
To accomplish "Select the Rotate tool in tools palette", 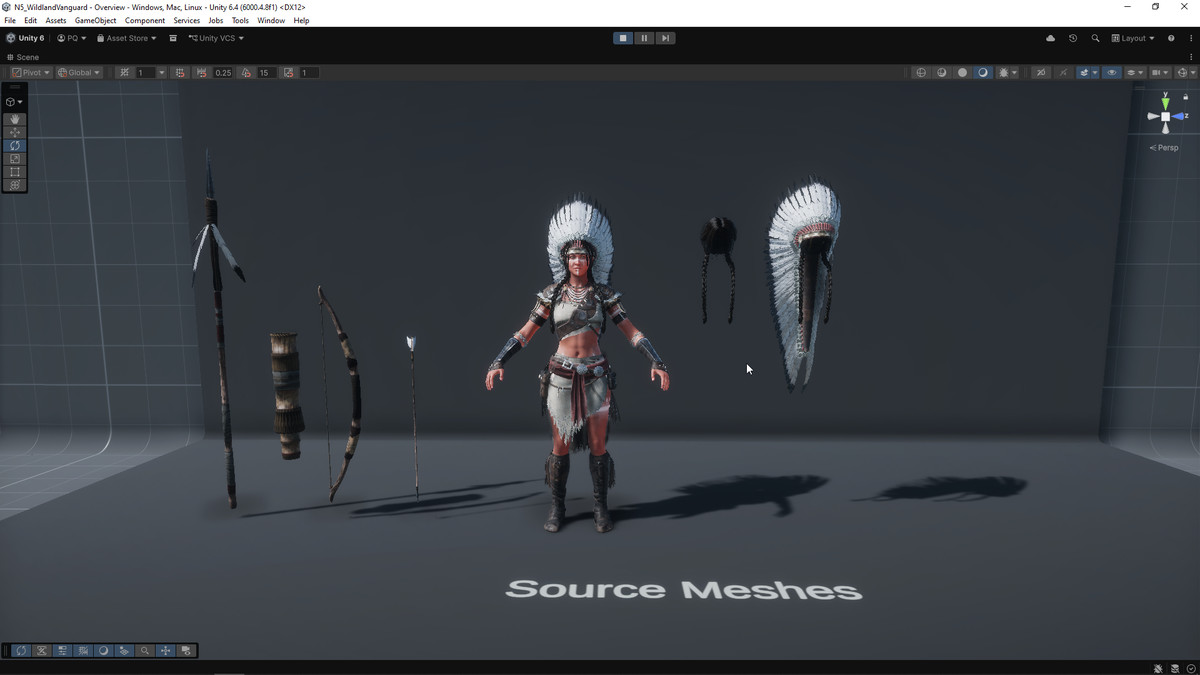I will tap(14, 145).
